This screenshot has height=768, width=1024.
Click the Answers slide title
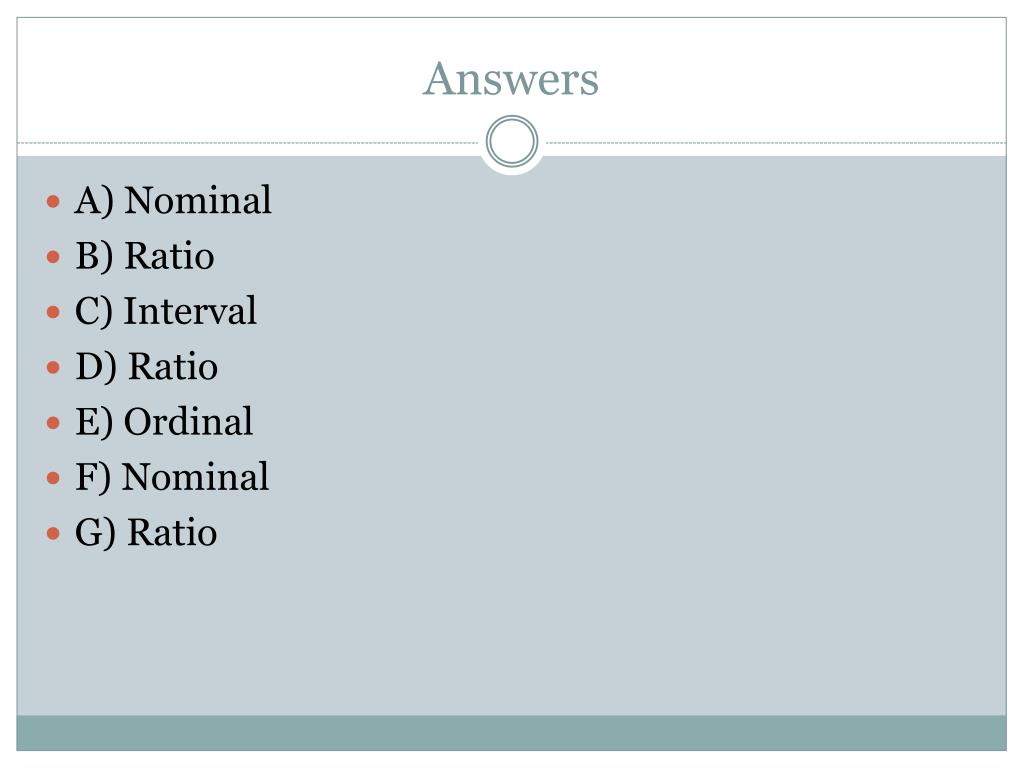pos(511,79)
